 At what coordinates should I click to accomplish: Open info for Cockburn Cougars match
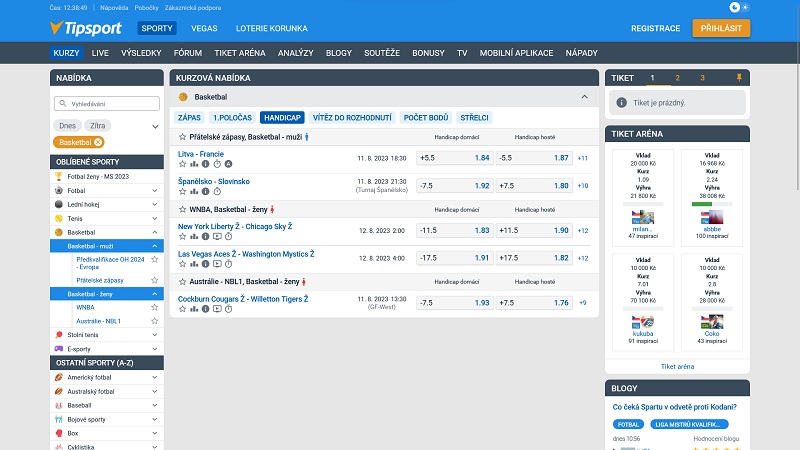click(x=206, y=309)
